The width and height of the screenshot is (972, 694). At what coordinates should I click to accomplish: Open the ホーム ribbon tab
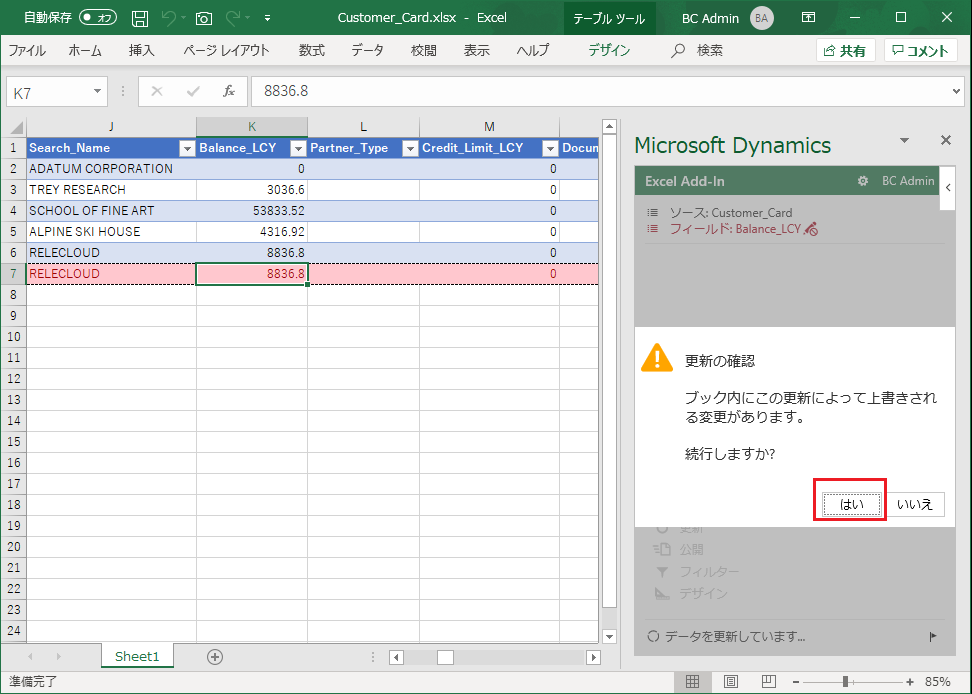pos(85,51)
